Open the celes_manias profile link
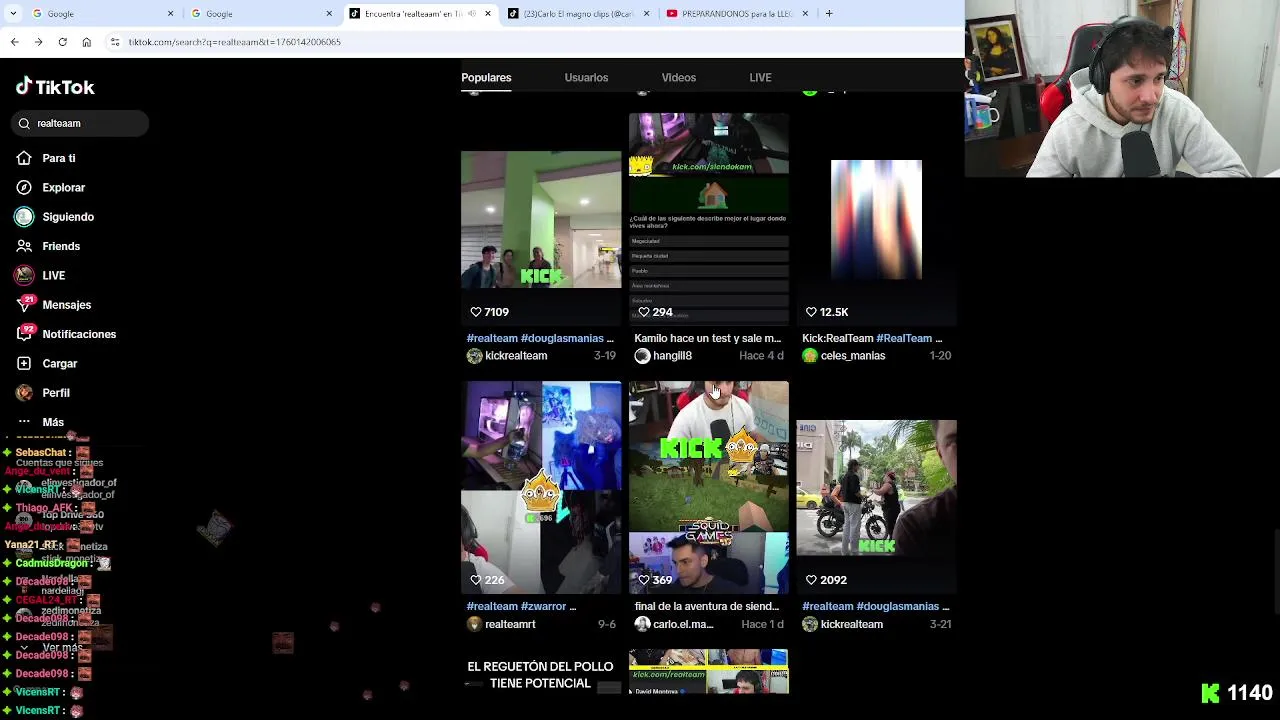The width and height of the screenshot is (1280, 720). point(853,356)
